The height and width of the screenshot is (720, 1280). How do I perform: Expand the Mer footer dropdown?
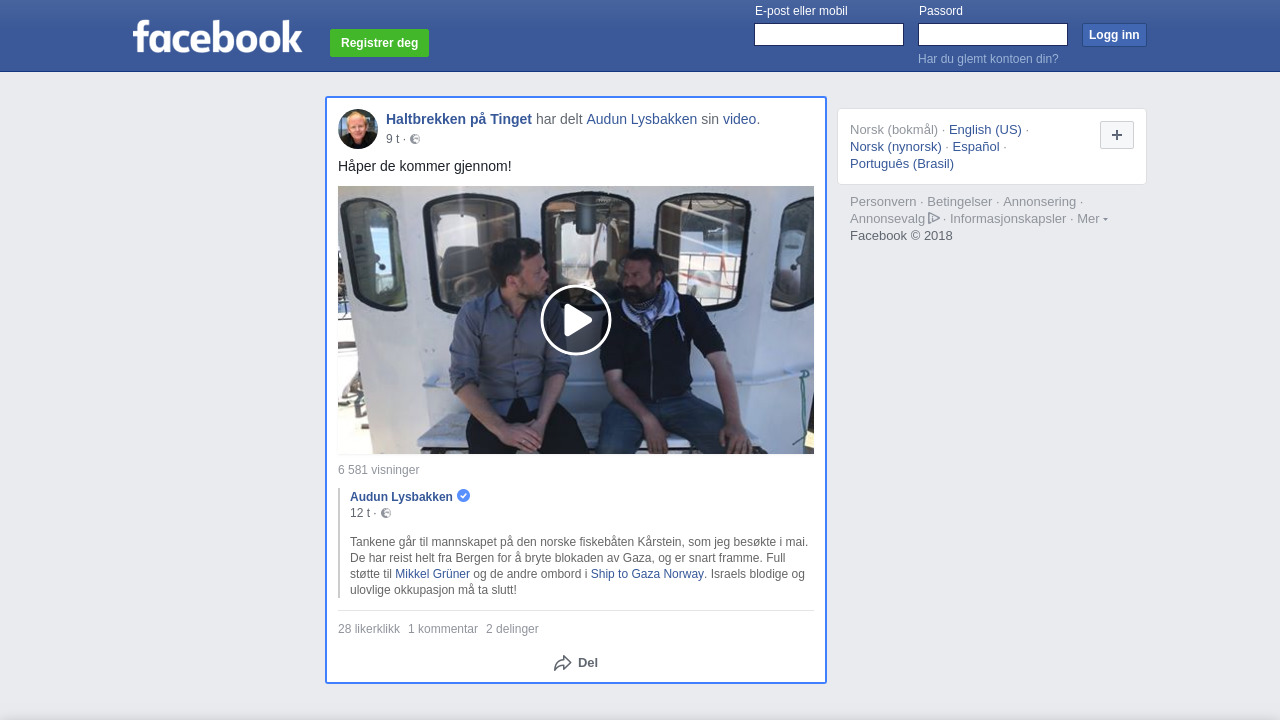click(x=1092, y=219)
